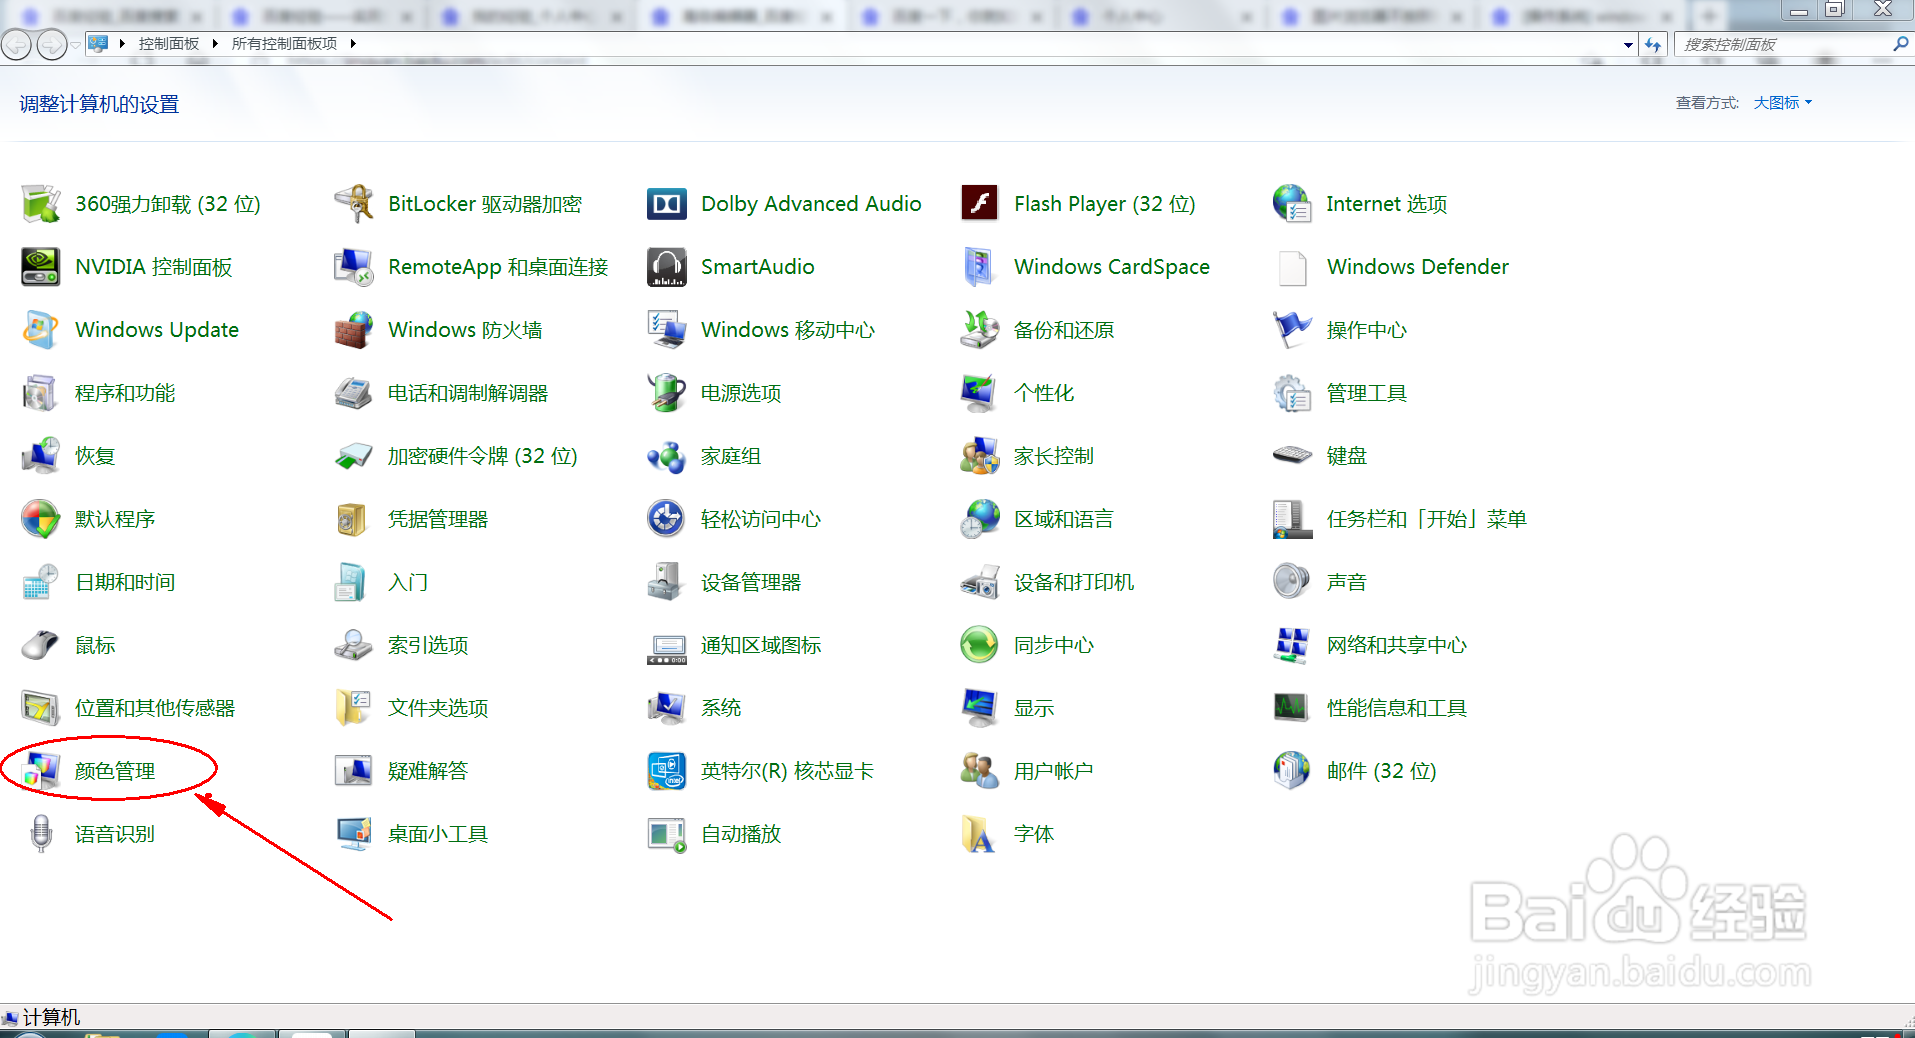Viewport: 1915px width, 1038px height.
Task: Open the 程序和功能 link
Action: pos(125,393)
